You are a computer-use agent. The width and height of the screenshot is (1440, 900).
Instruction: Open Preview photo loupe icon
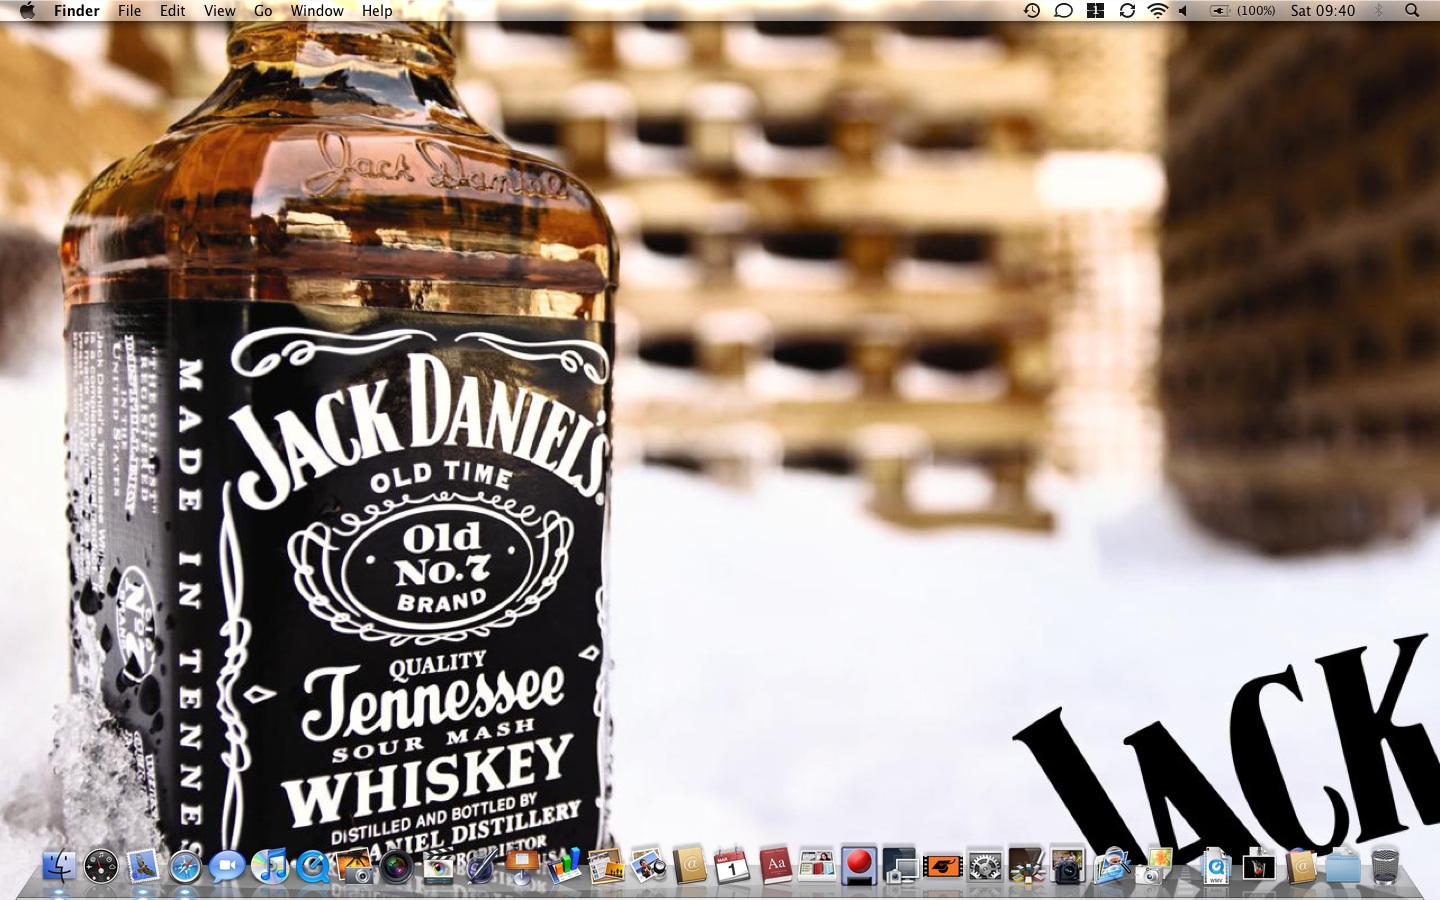(648, 866)
